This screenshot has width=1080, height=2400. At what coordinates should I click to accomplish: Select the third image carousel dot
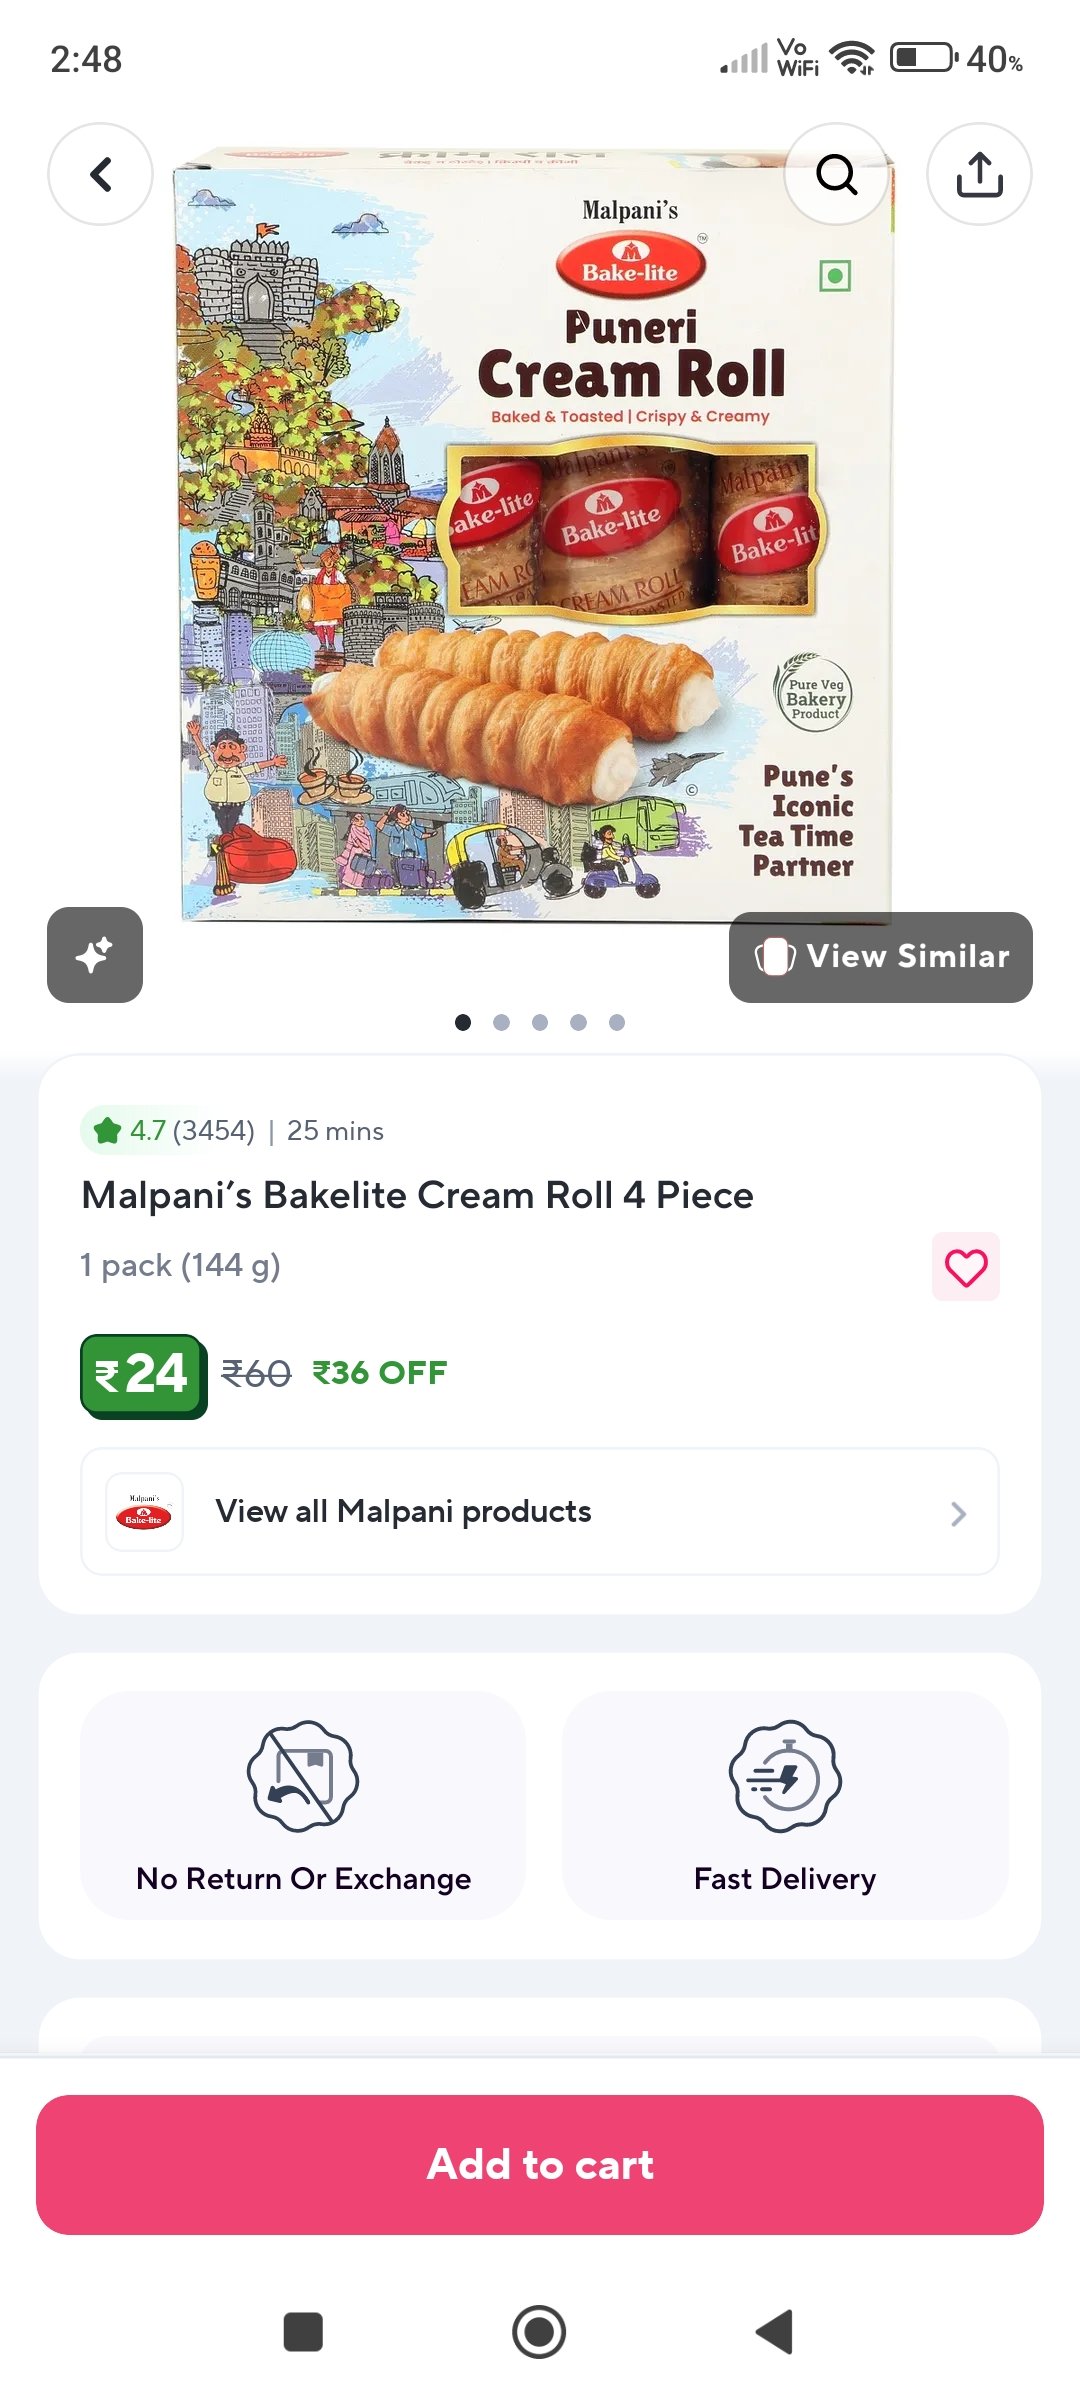coord(540,1022)
